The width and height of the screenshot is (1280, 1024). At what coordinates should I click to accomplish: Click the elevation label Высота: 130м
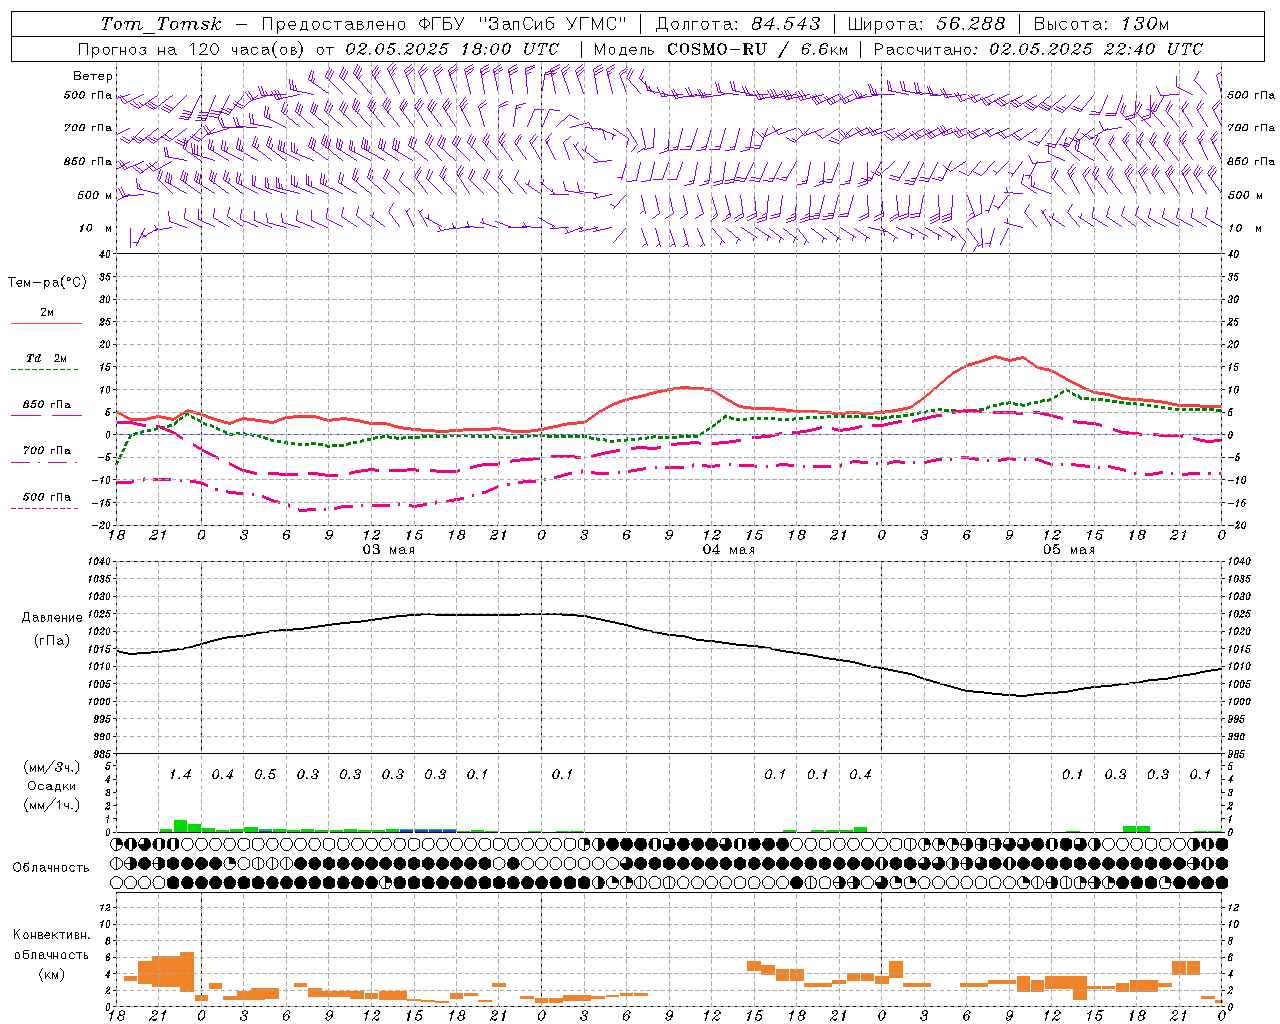coord(1101,24)
